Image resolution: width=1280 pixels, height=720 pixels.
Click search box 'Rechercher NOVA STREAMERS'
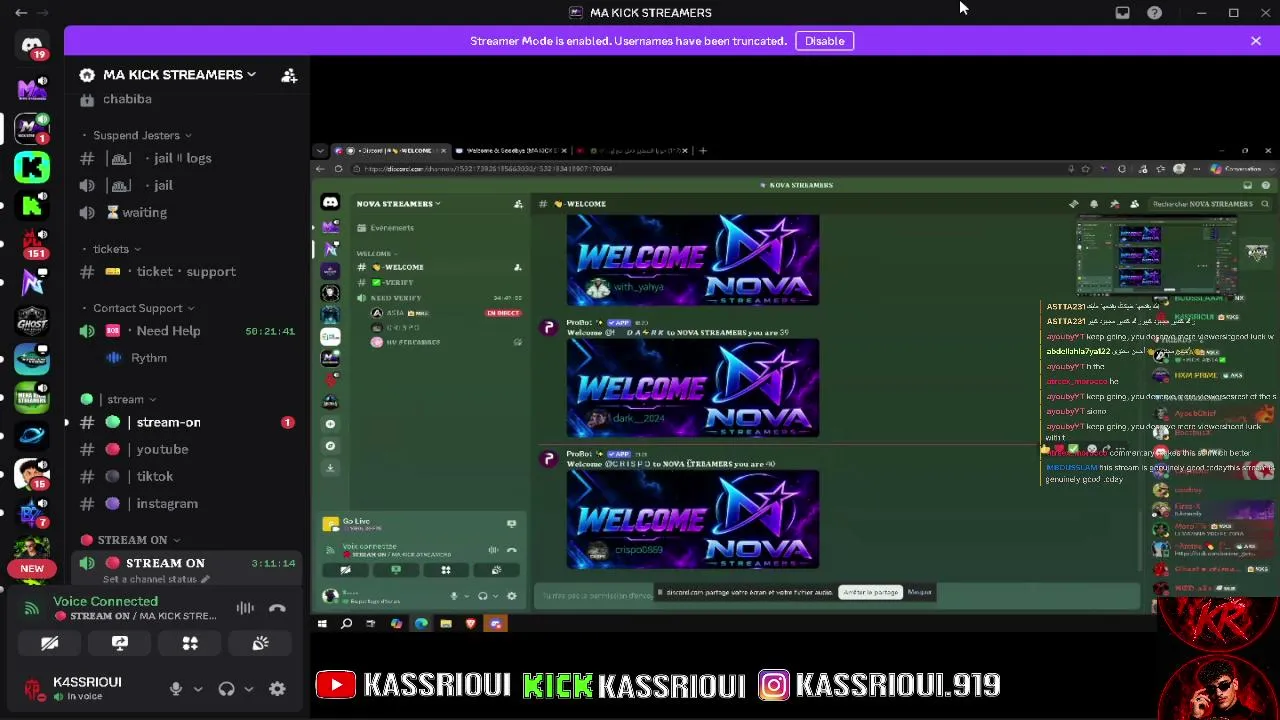[x=1209, y=204]
